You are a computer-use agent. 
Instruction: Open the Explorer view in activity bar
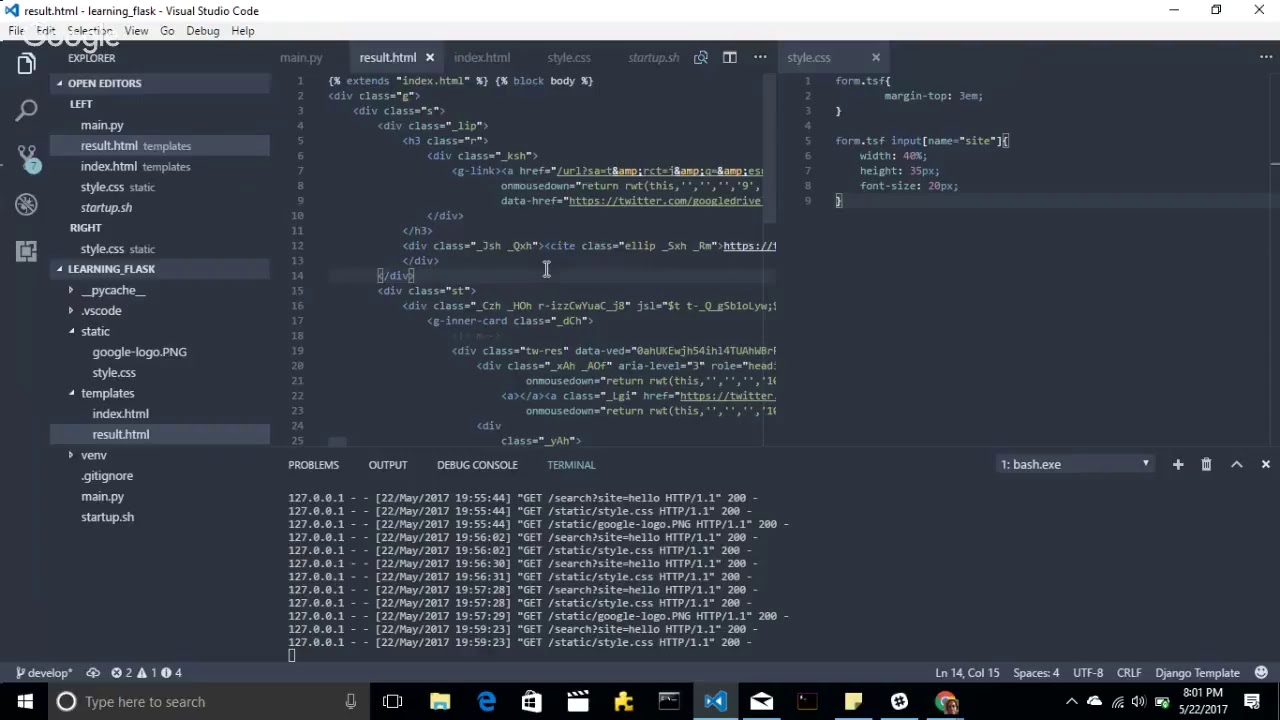click(x=26, y=64)
